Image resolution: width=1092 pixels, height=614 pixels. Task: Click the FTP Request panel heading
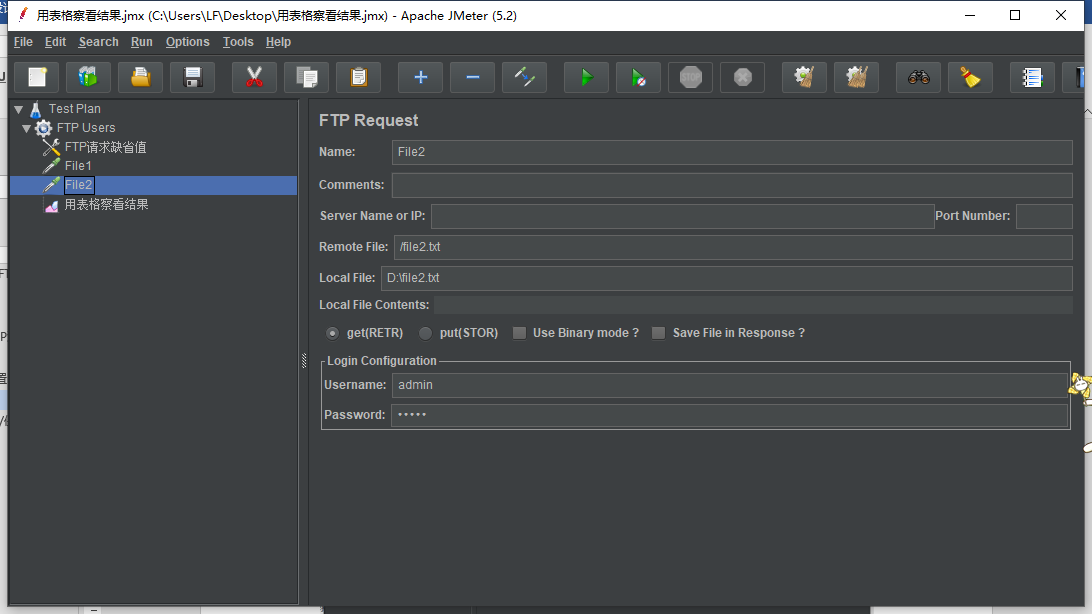point(368,120)
